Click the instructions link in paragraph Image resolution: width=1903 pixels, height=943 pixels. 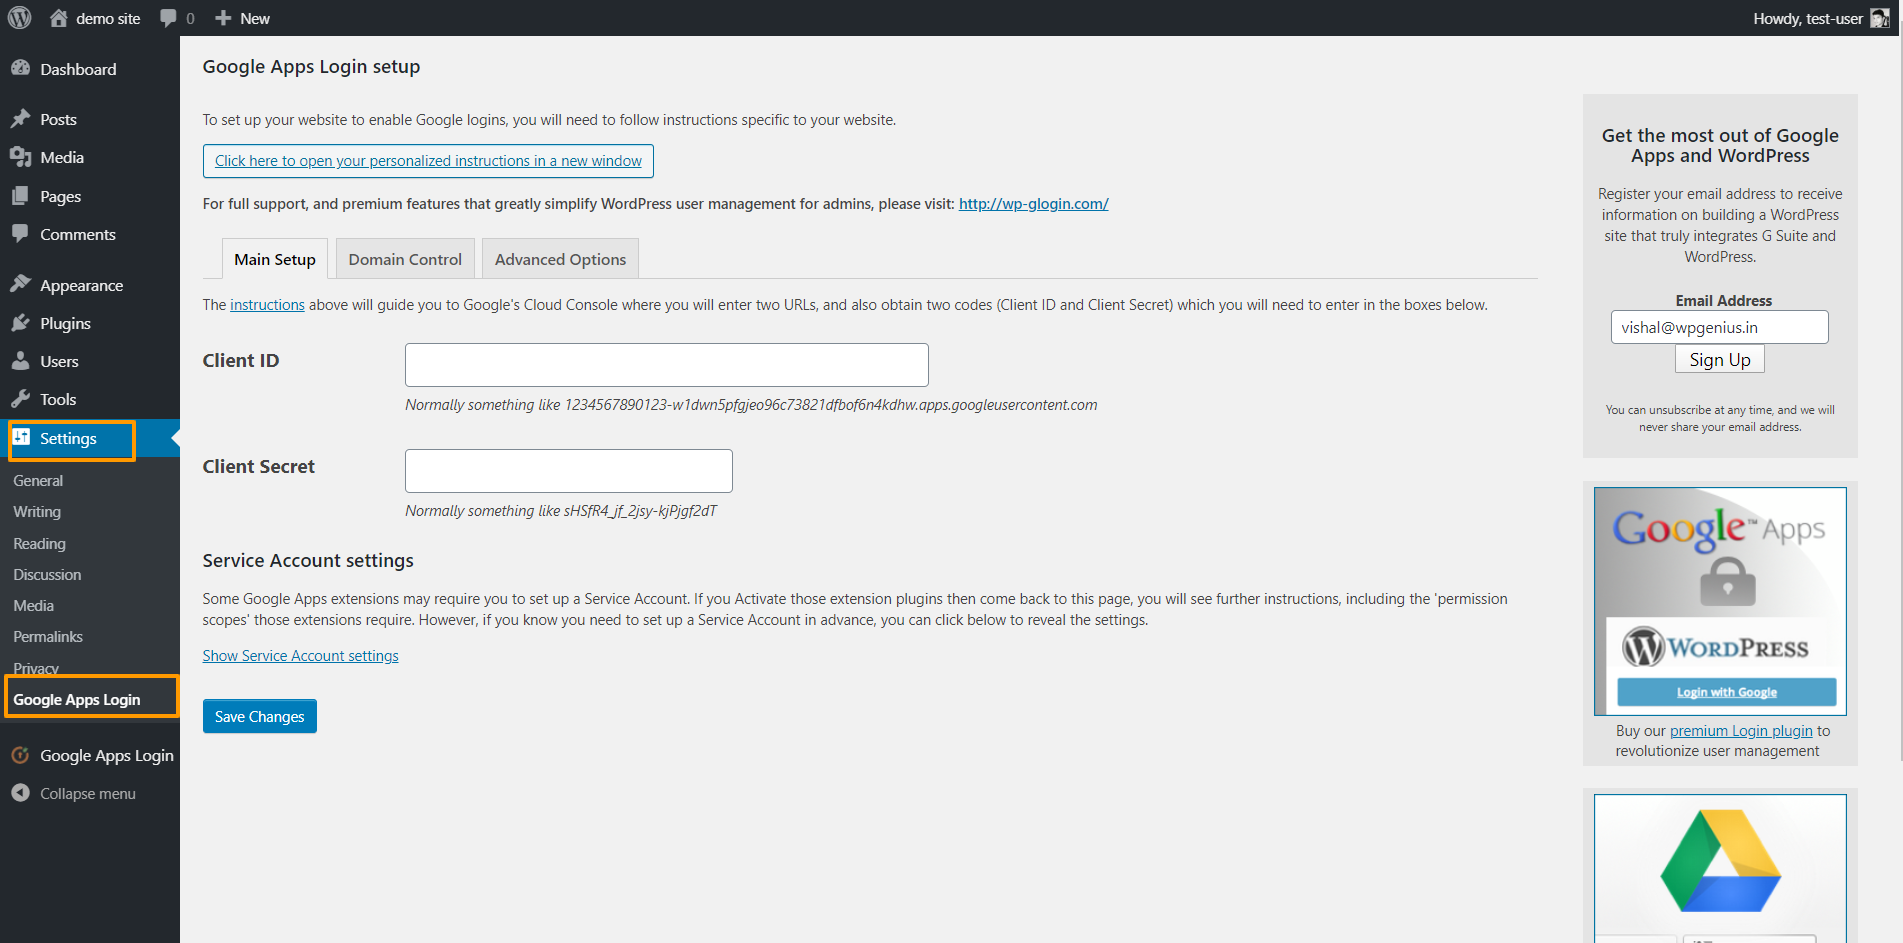[267, 304]
